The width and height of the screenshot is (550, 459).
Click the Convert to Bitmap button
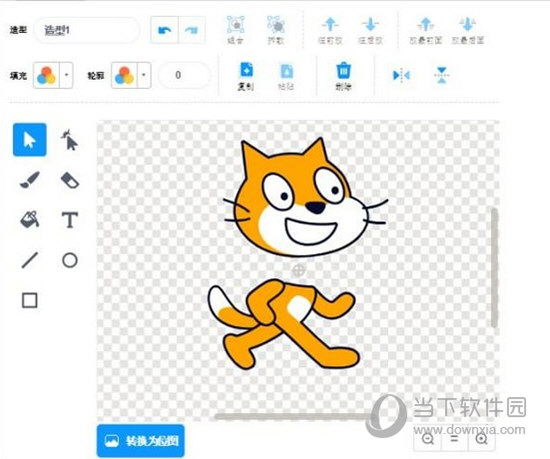coord(141,440)
